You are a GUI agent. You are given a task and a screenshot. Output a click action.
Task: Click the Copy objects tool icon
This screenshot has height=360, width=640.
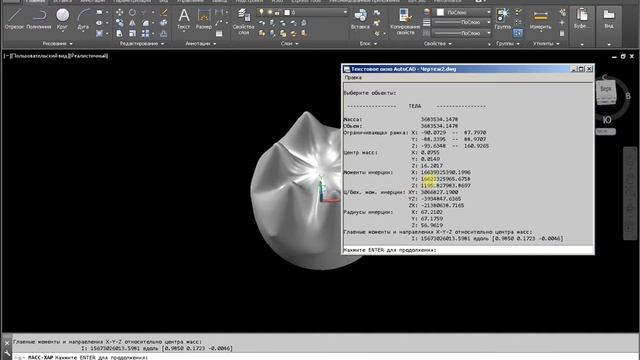tap(119, 23)
